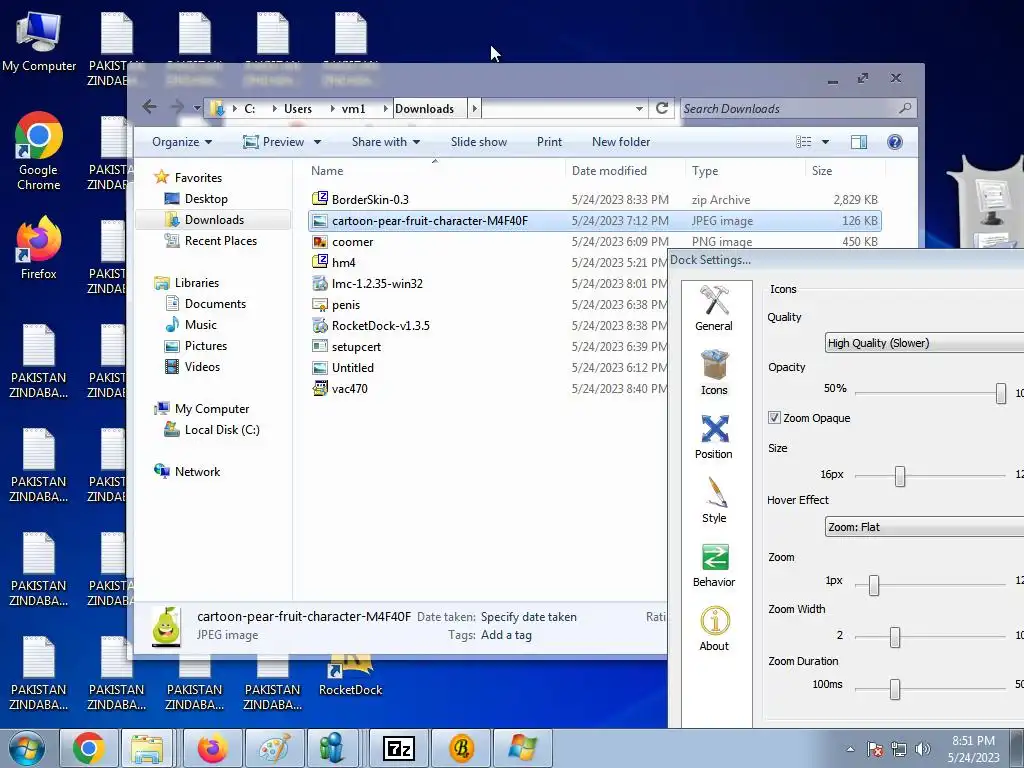Select Desktop under Favorites
Viewport: 1024px width, 768px height.
[206, 199]
